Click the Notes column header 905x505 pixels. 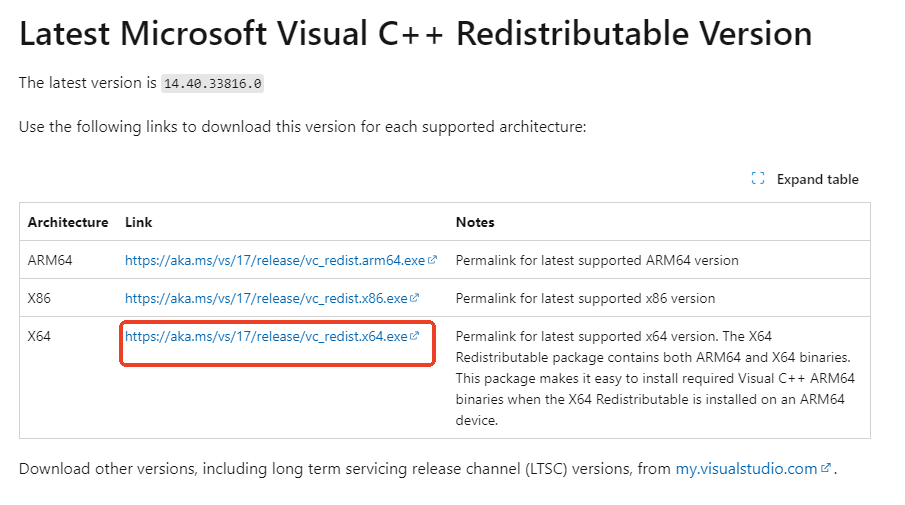click(475, 222)
